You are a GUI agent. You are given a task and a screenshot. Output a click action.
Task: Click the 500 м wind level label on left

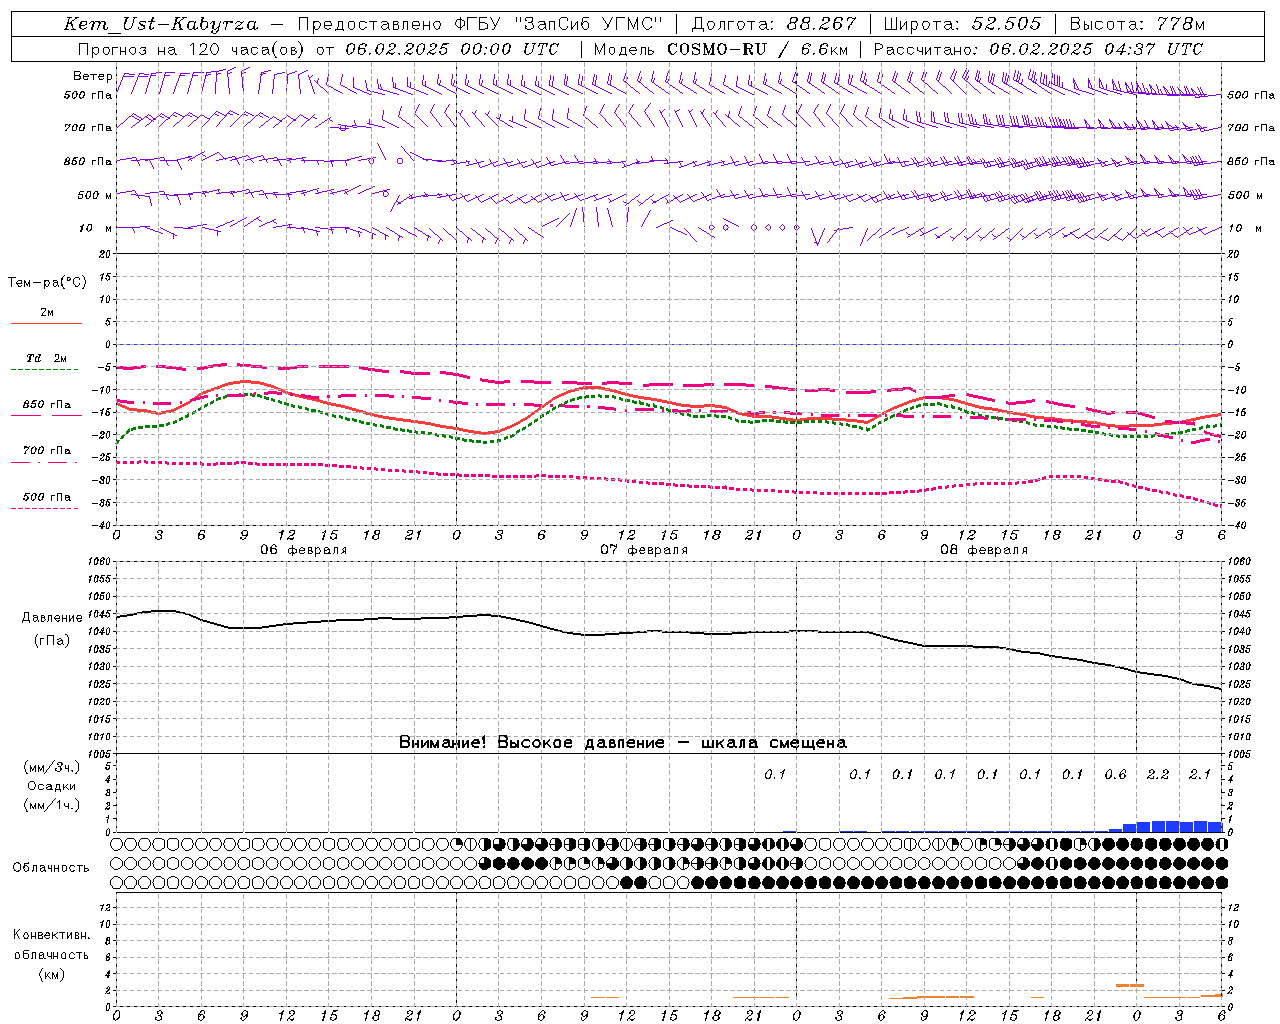95,195
